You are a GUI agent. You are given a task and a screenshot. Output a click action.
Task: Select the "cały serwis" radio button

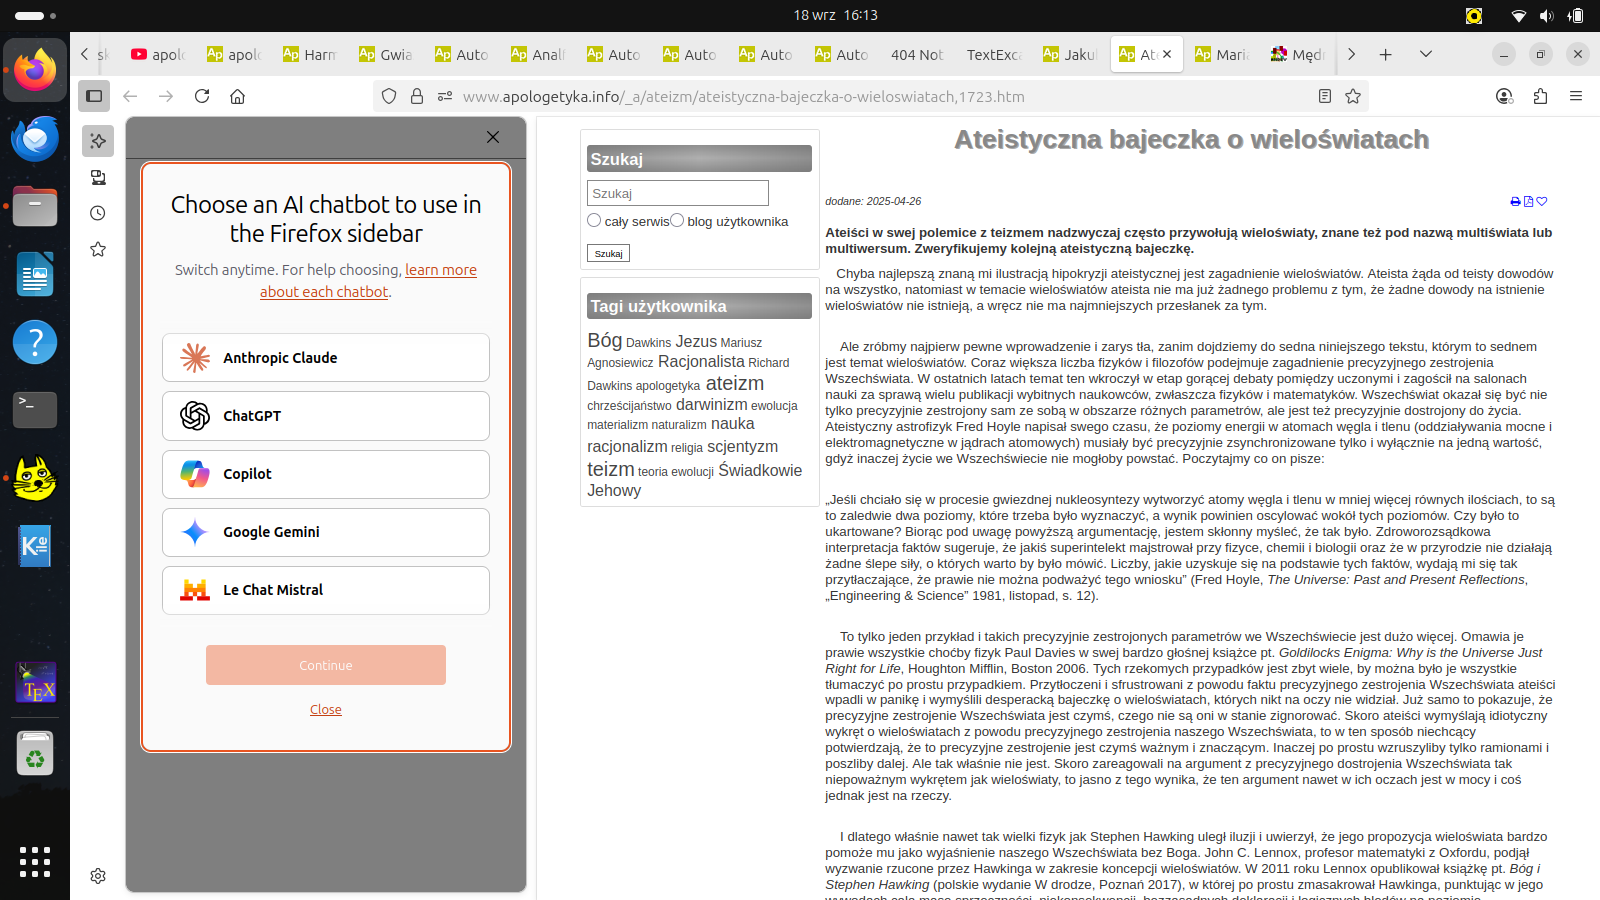(x=594, y=221)
